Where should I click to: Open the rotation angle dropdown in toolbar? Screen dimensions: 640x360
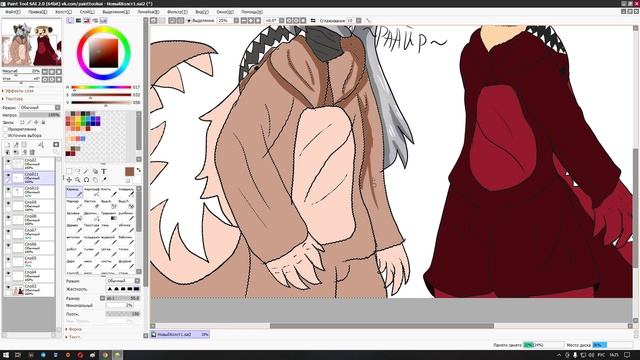point(281,20)
